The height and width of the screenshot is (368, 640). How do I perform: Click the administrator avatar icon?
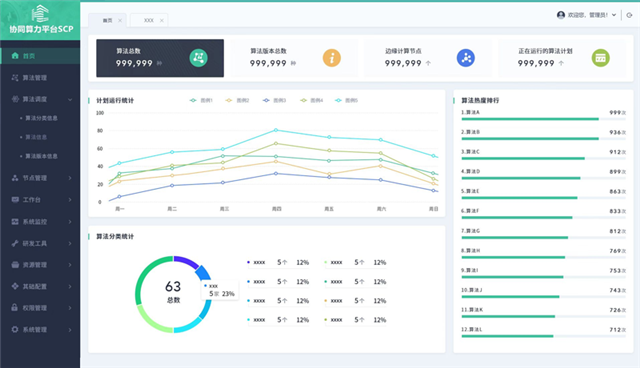click(x=561, y=15)
